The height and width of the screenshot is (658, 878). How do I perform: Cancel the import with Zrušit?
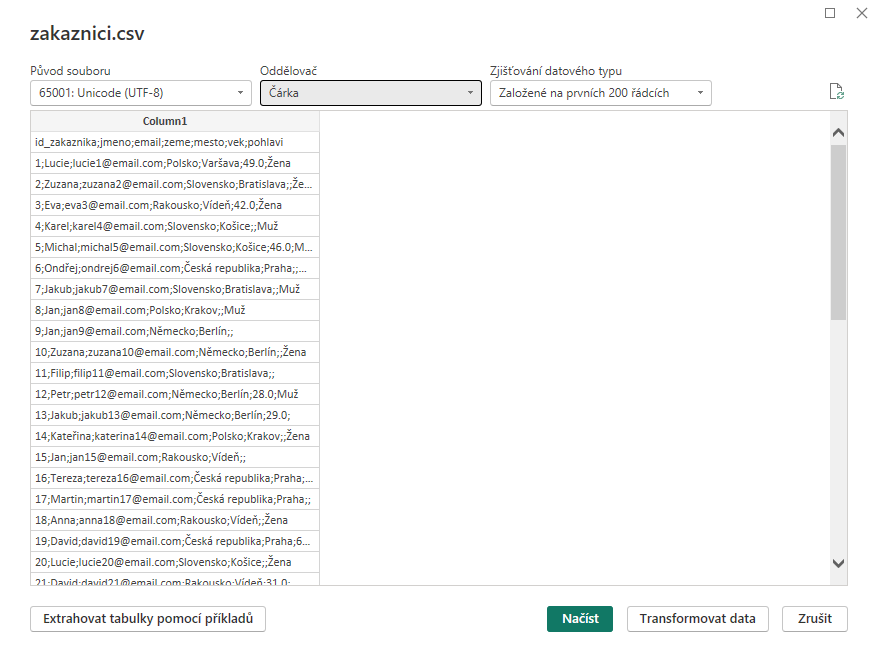(814, 618)
